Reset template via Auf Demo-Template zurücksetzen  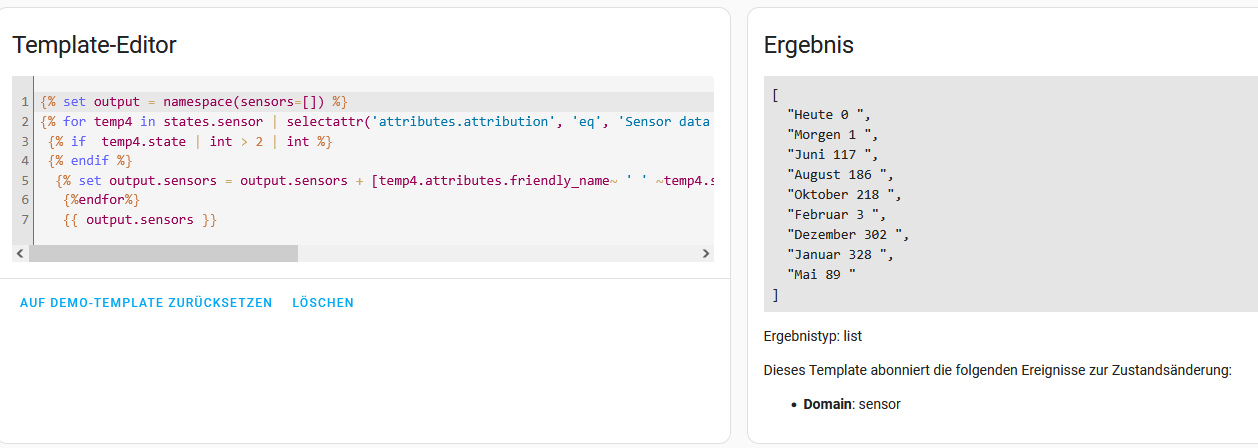tap(146, 303)
